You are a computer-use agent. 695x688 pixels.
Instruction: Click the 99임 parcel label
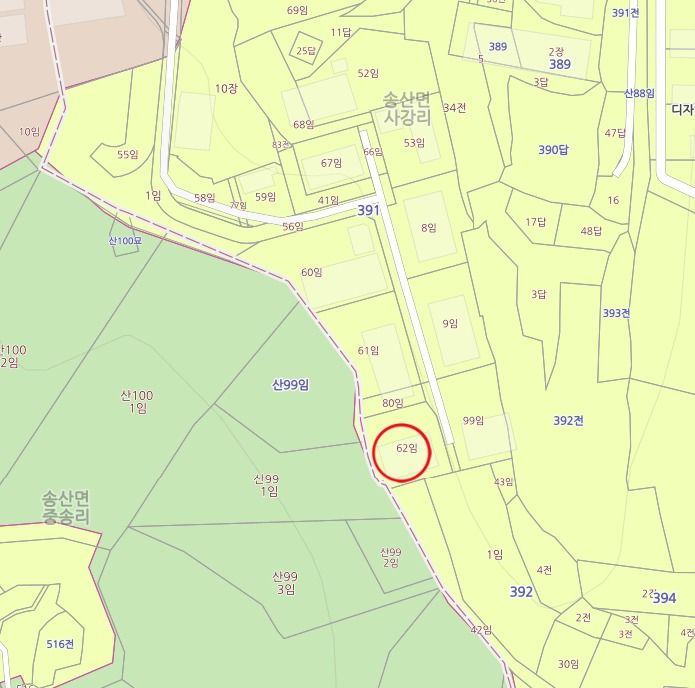click(x=473, y=420)
